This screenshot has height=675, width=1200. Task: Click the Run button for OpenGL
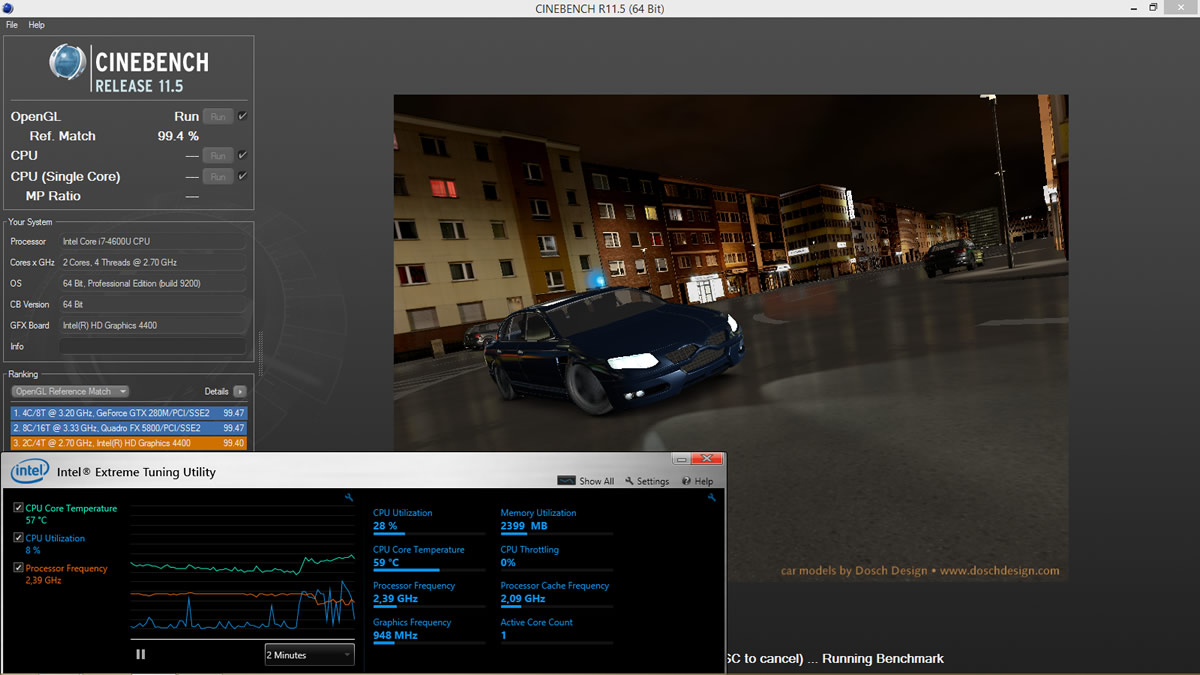217,116
